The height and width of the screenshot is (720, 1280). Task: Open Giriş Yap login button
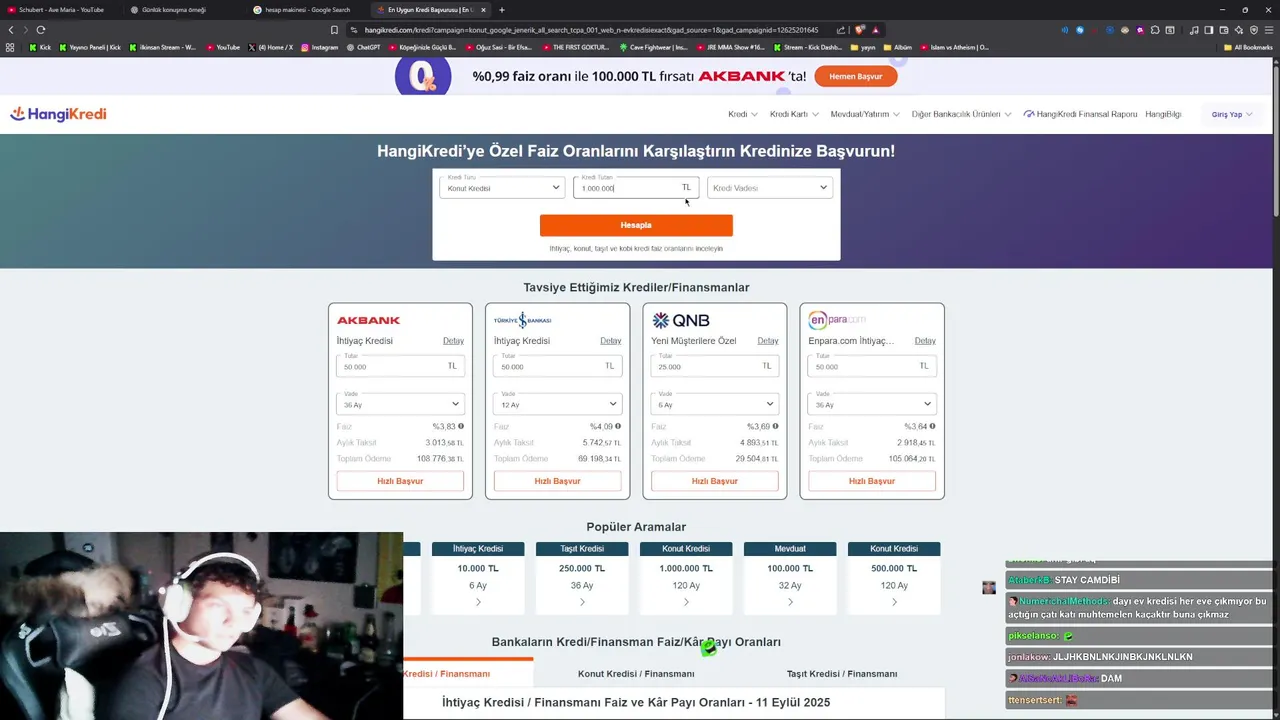click(x=1231, y=114)
